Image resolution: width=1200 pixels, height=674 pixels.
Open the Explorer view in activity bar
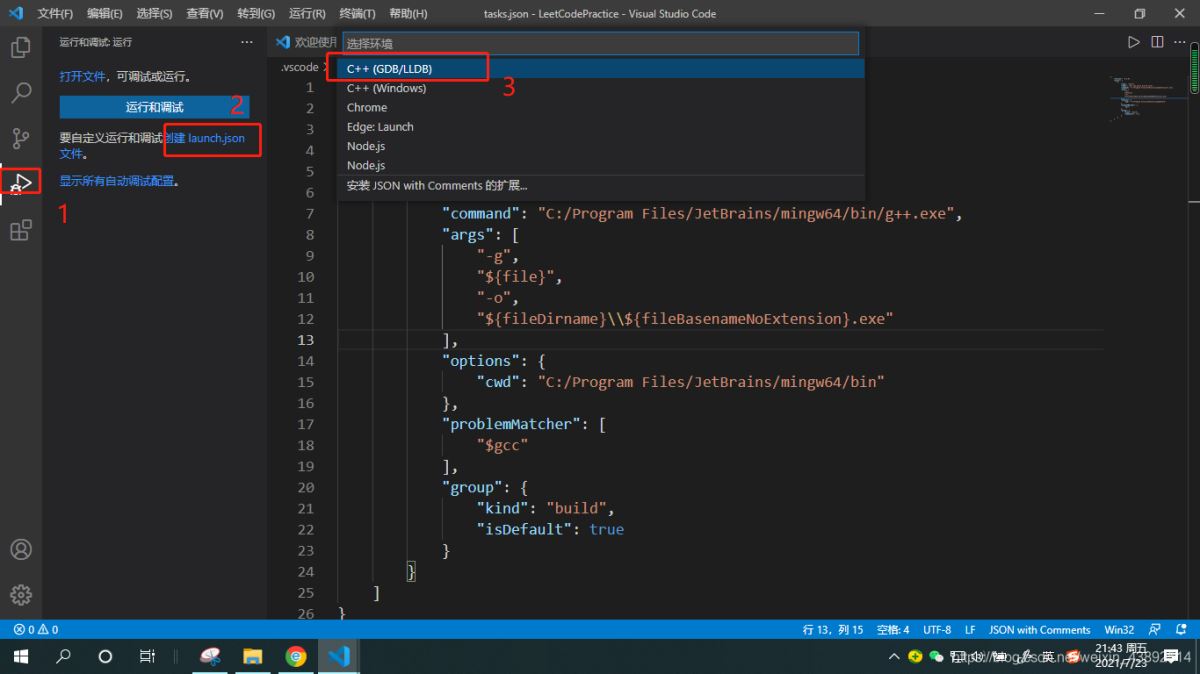pos(20,47)
